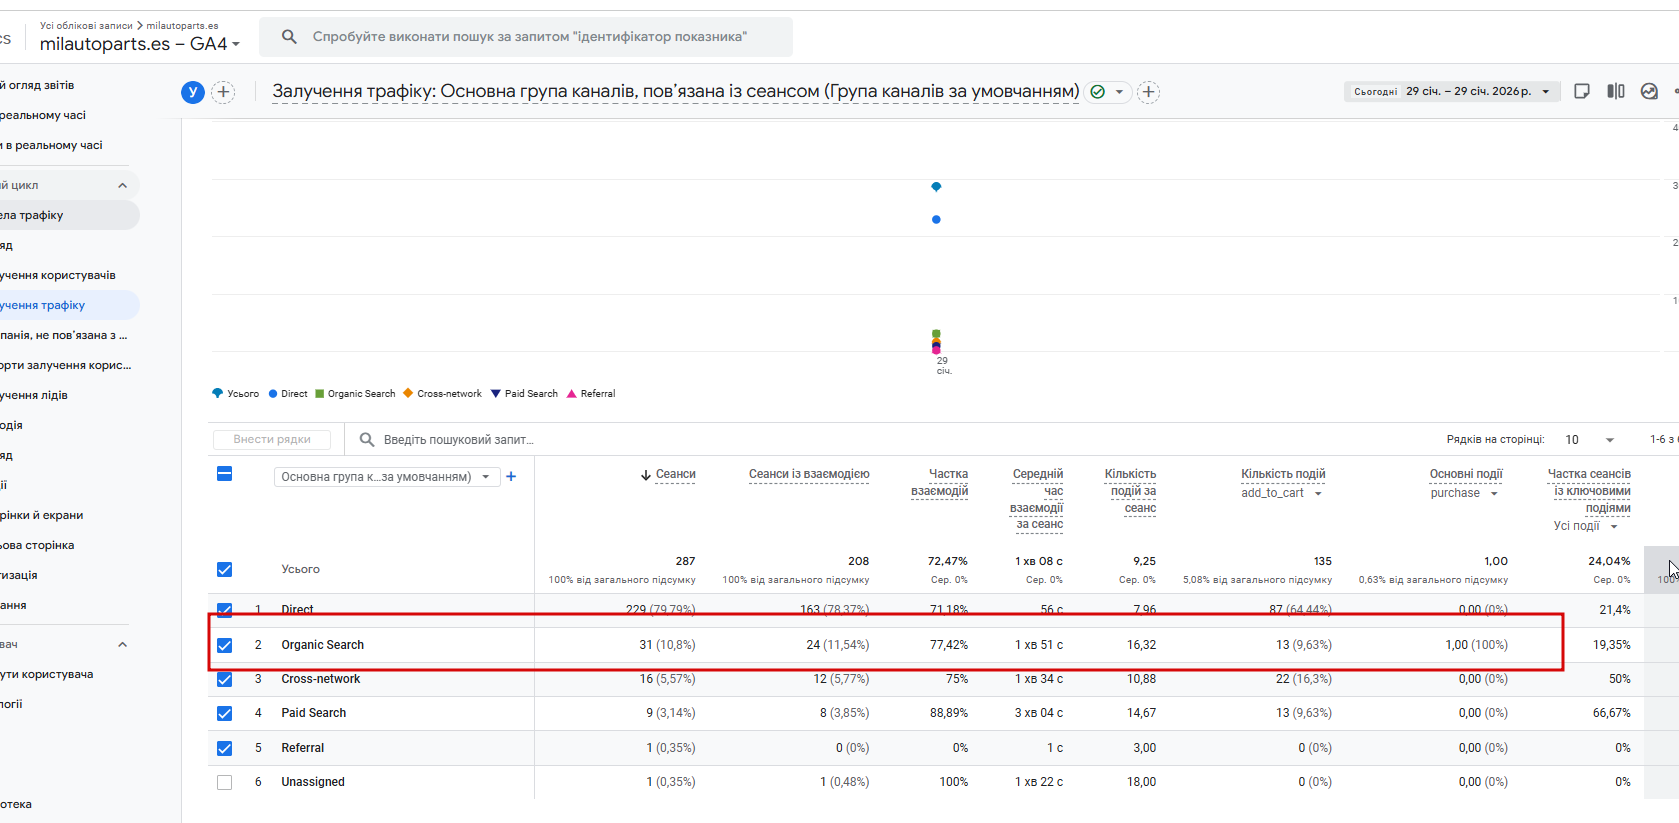Click the "Paid Search" row name in the table
Viewport: 1679px width, 823px height.
click(x=314, y=713)
